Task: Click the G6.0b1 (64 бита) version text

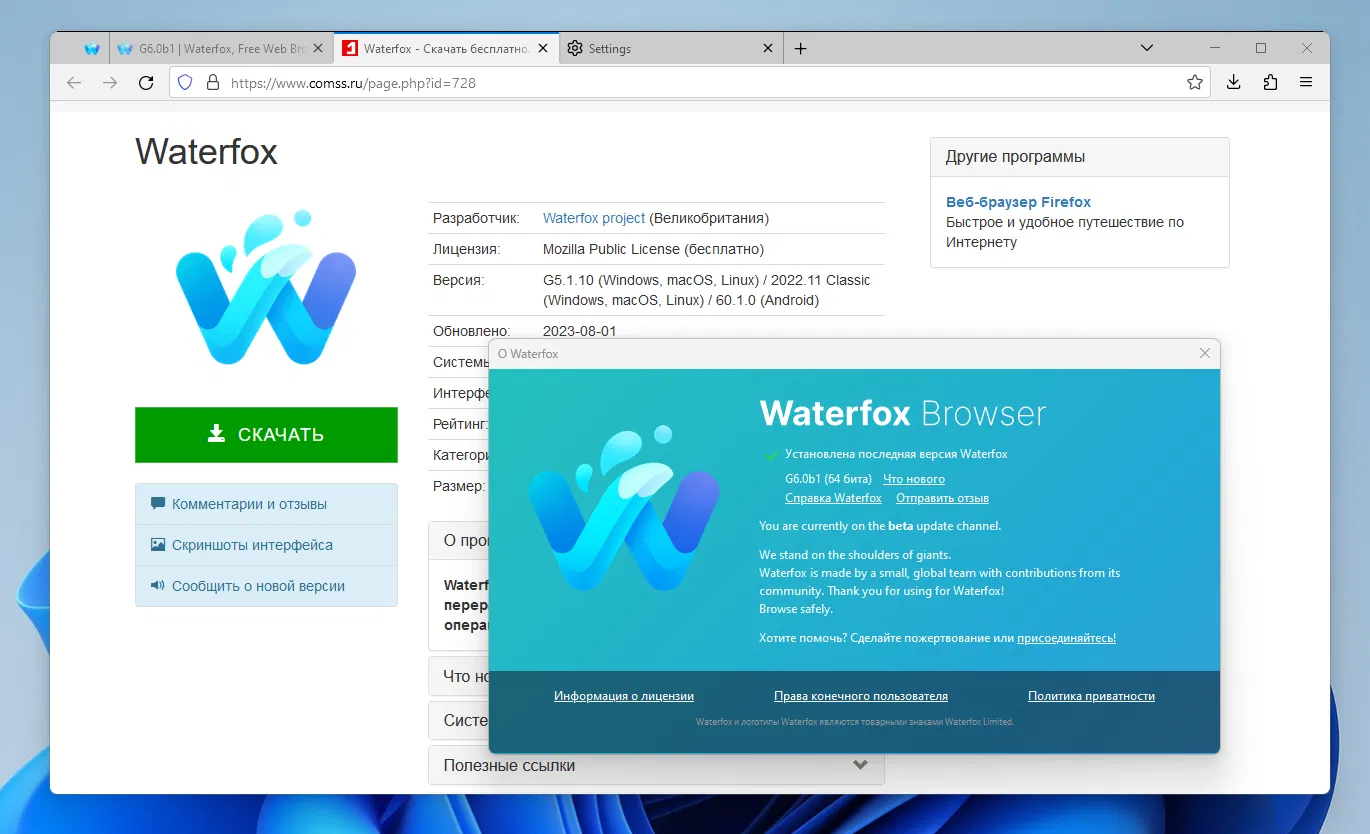Action: tap(828, 479)
